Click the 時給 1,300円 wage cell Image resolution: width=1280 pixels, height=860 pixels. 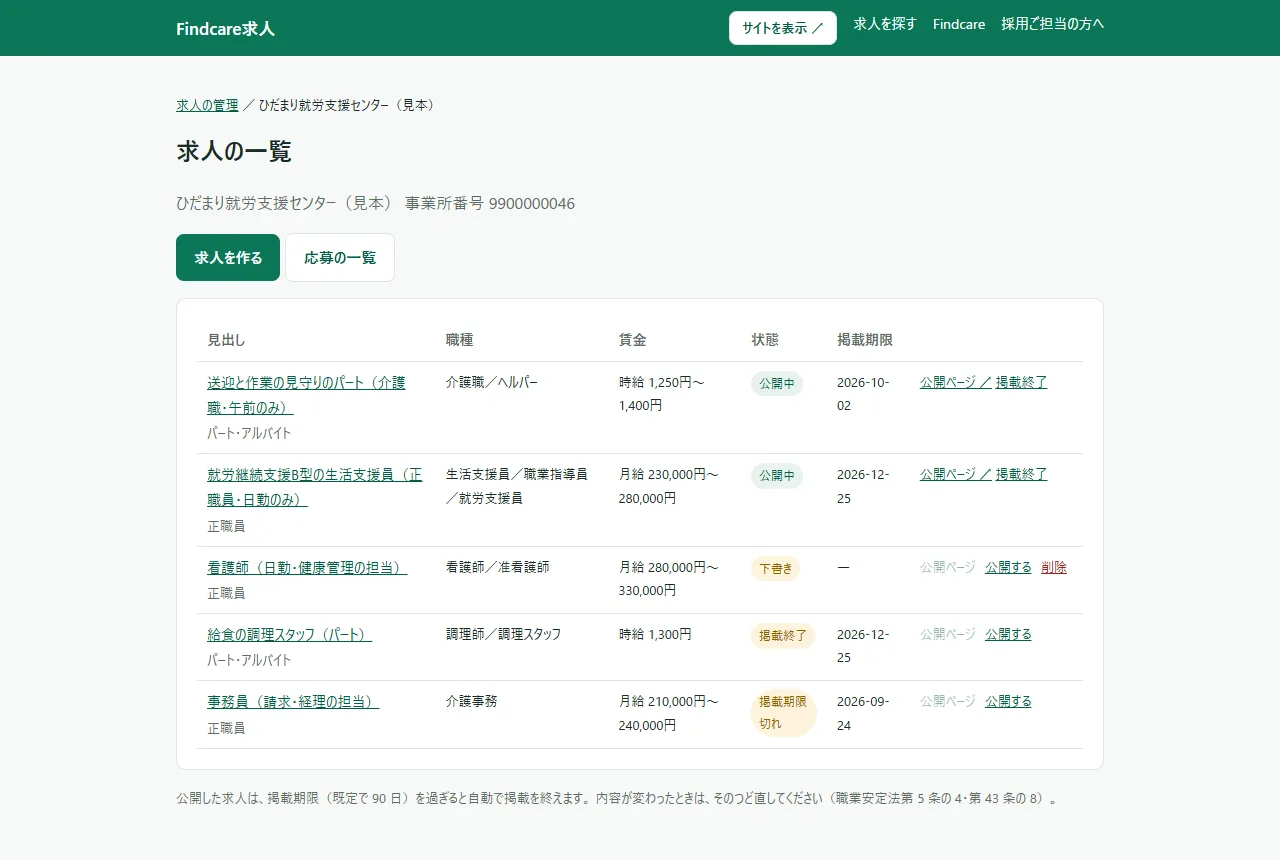click(x=655, y=634)
